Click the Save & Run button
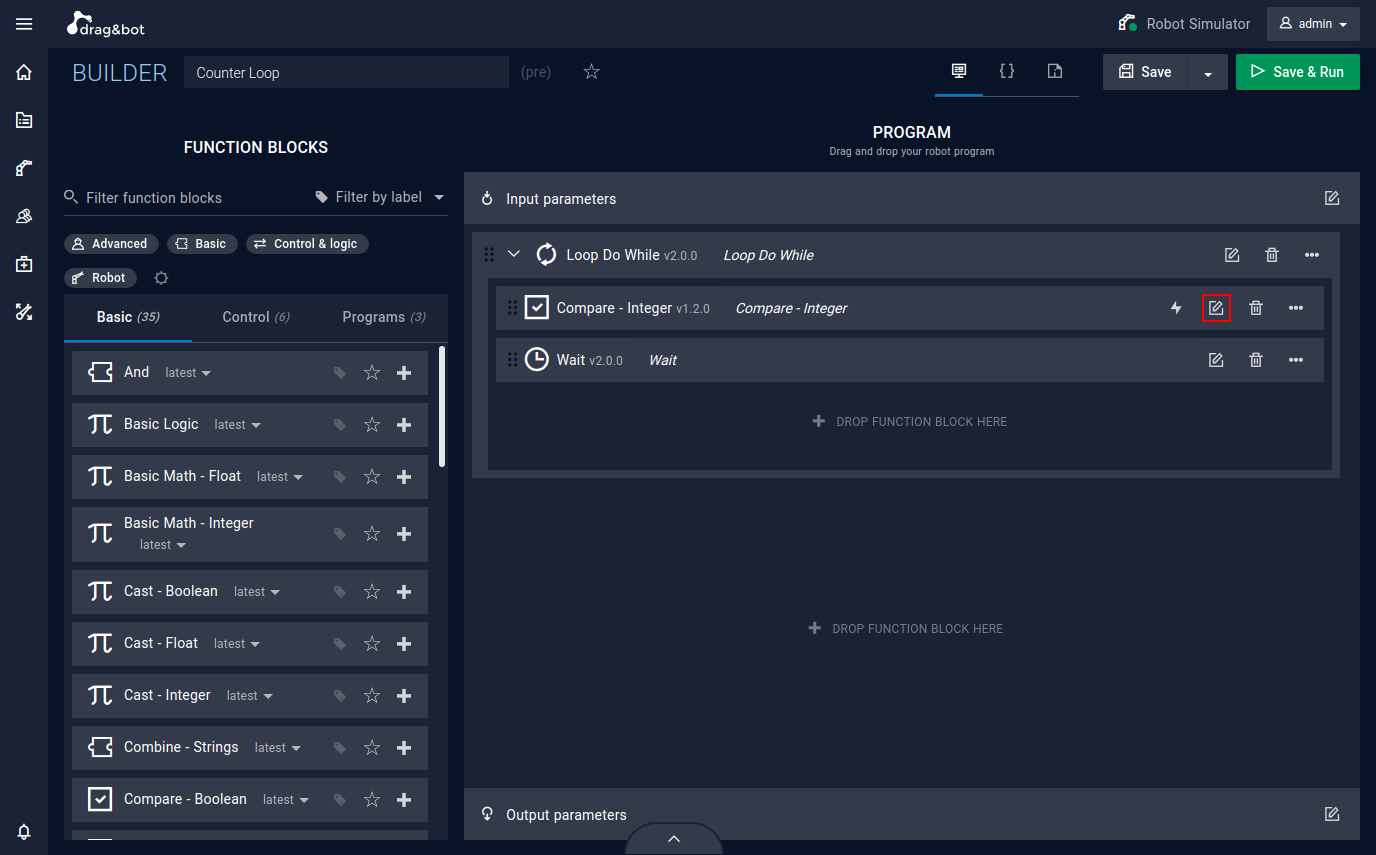This screenshot has height=855, width=1376. coord(1298,72)
